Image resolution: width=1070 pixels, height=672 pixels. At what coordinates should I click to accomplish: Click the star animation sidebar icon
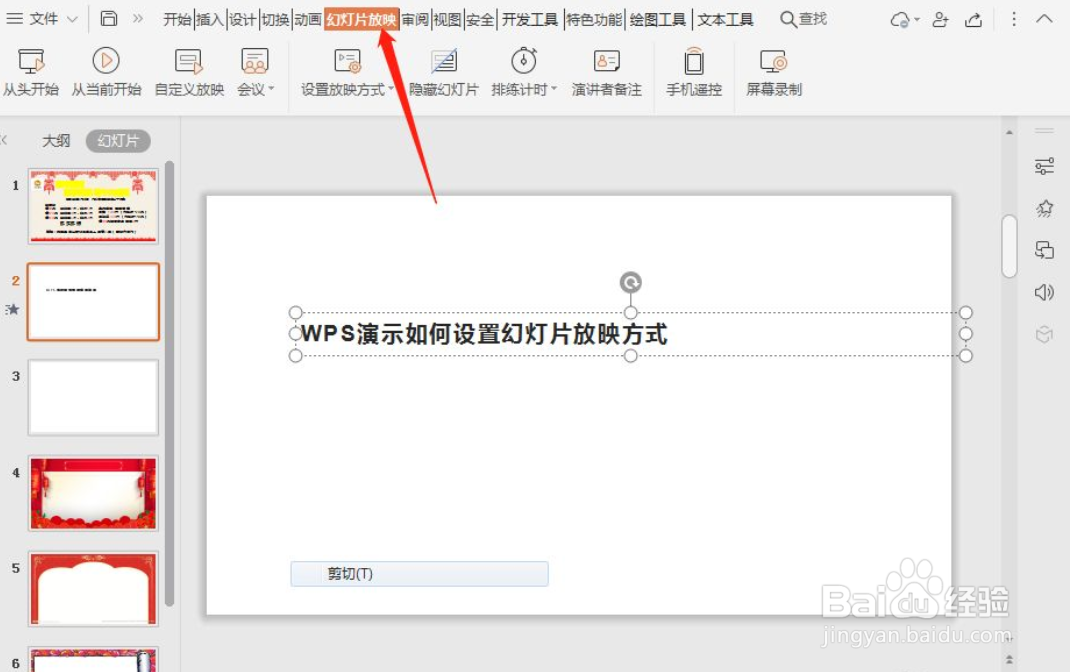[x=1044, y=208]
